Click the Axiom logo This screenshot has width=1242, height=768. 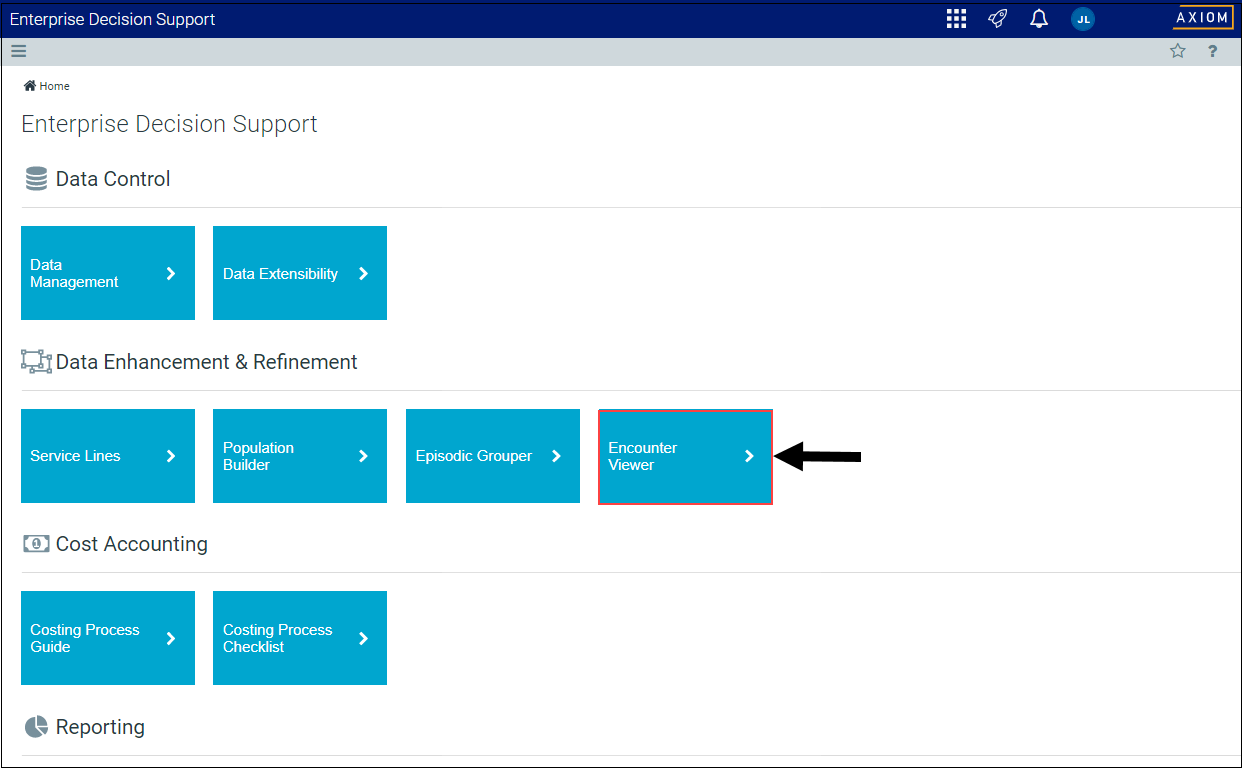pyautogui.click(x=1202, y=18)
